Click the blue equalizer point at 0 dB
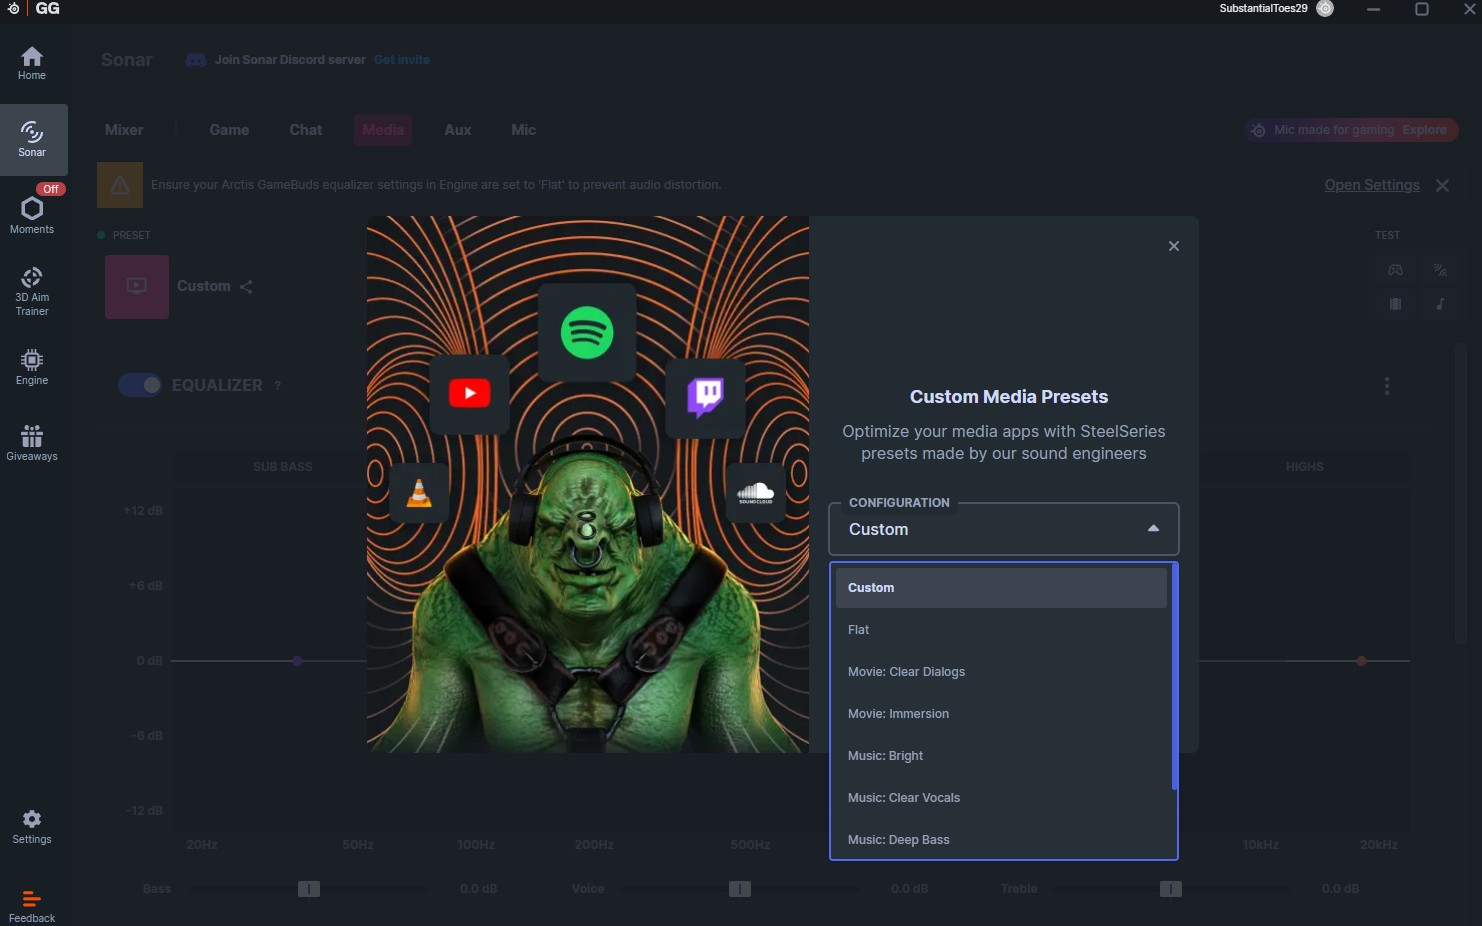1482x926 pixels. (x=298, y=661)
